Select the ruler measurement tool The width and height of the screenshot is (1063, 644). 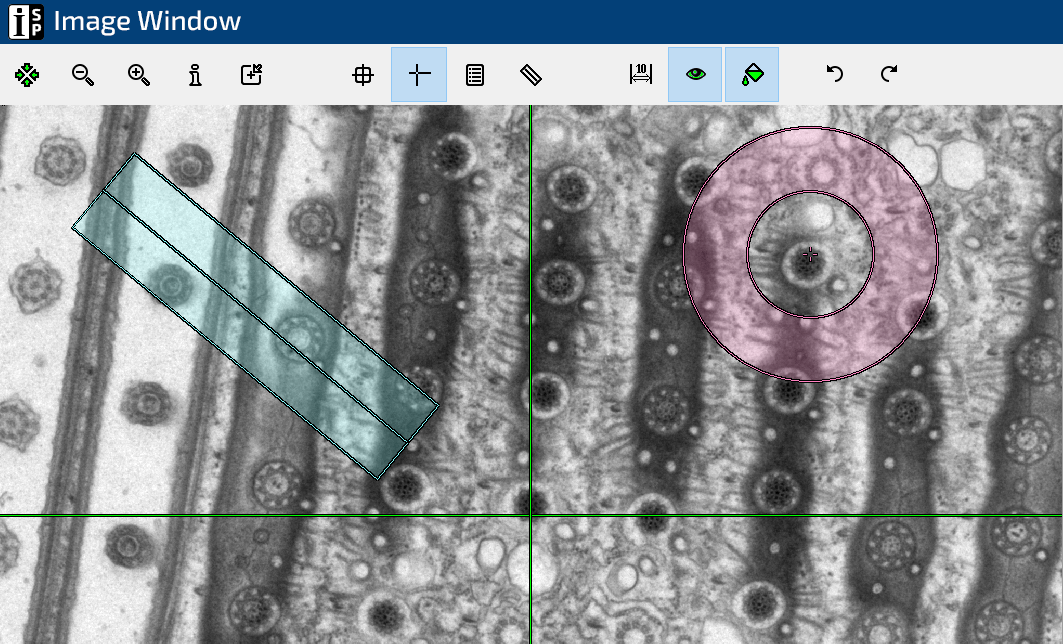click(x=531, y=75)
